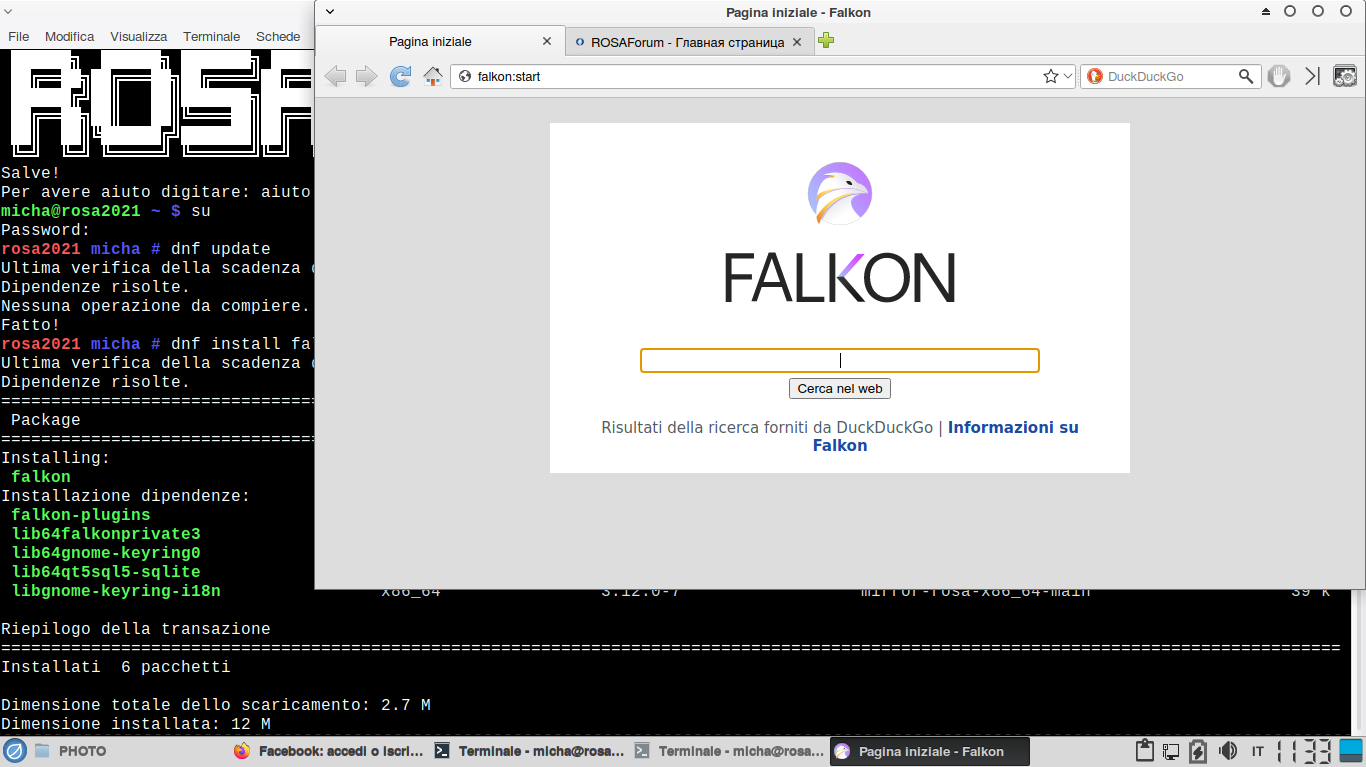Click lib64qt5sql5-sqlite in the terminal output

click(x=106, y=572)
